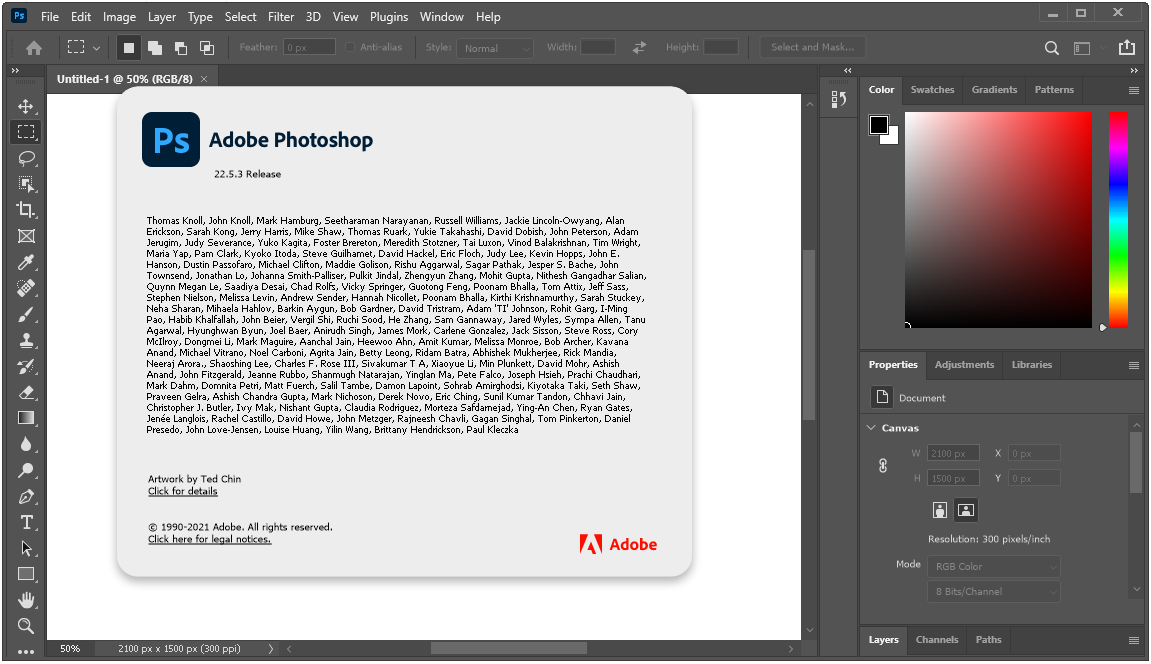Select the Eraser tool
The image size is (1151, 664).
point(26,392)
